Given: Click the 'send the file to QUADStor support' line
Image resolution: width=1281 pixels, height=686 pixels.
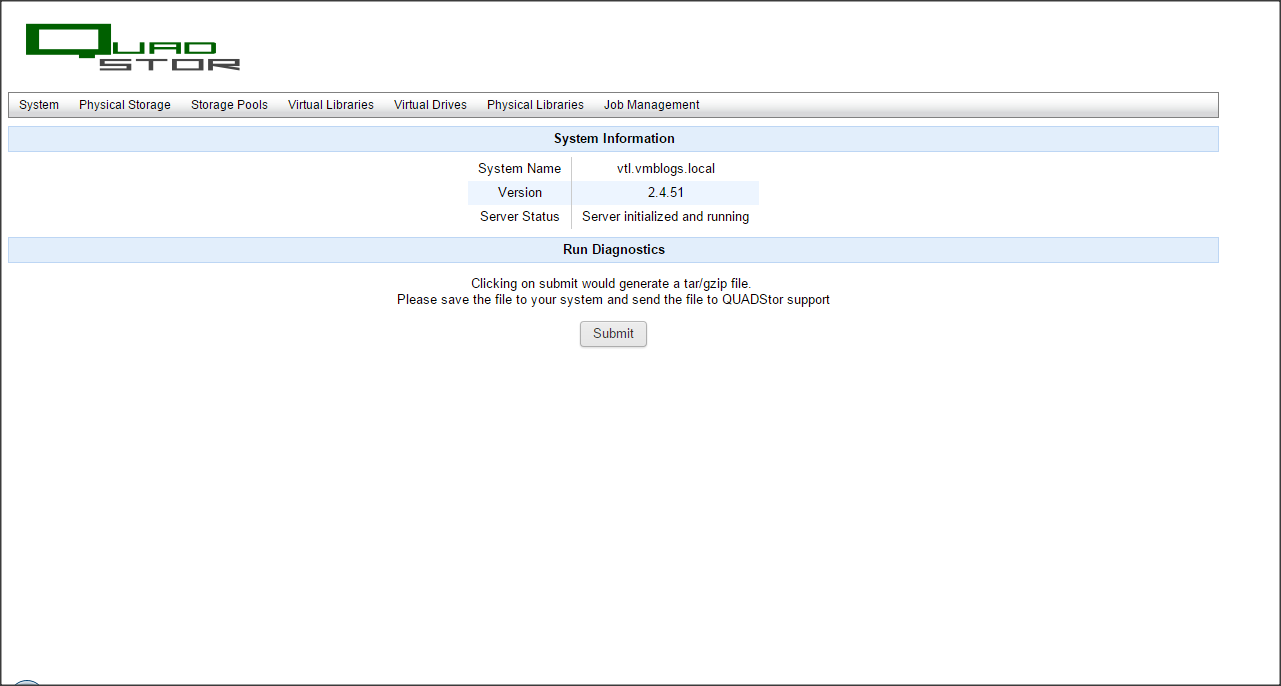Looking at the screenshot, I should point(613,299).
